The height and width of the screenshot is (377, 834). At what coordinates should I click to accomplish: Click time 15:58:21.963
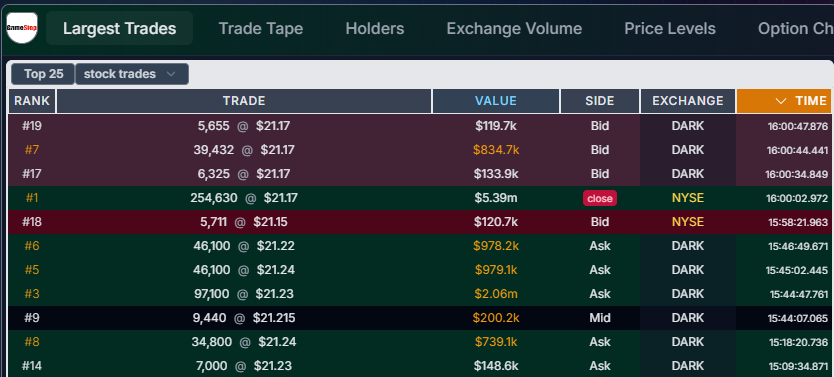pyautogui.click(x=798, y=222)
